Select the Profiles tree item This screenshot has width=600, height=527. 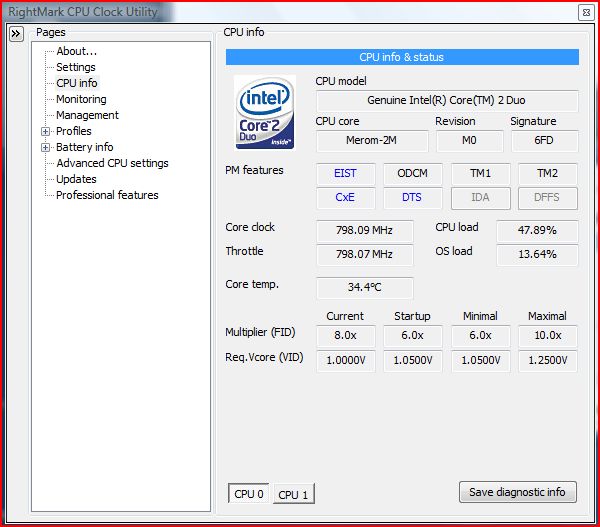74,131
